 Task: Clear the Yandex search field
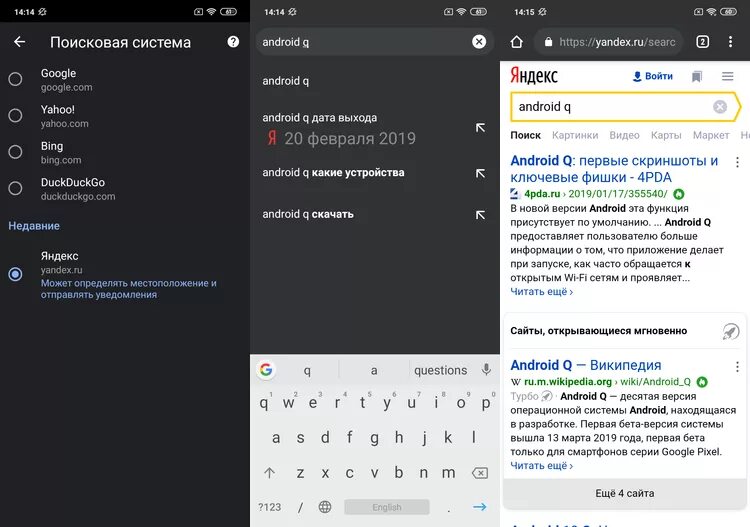click(x=720, y=107)
